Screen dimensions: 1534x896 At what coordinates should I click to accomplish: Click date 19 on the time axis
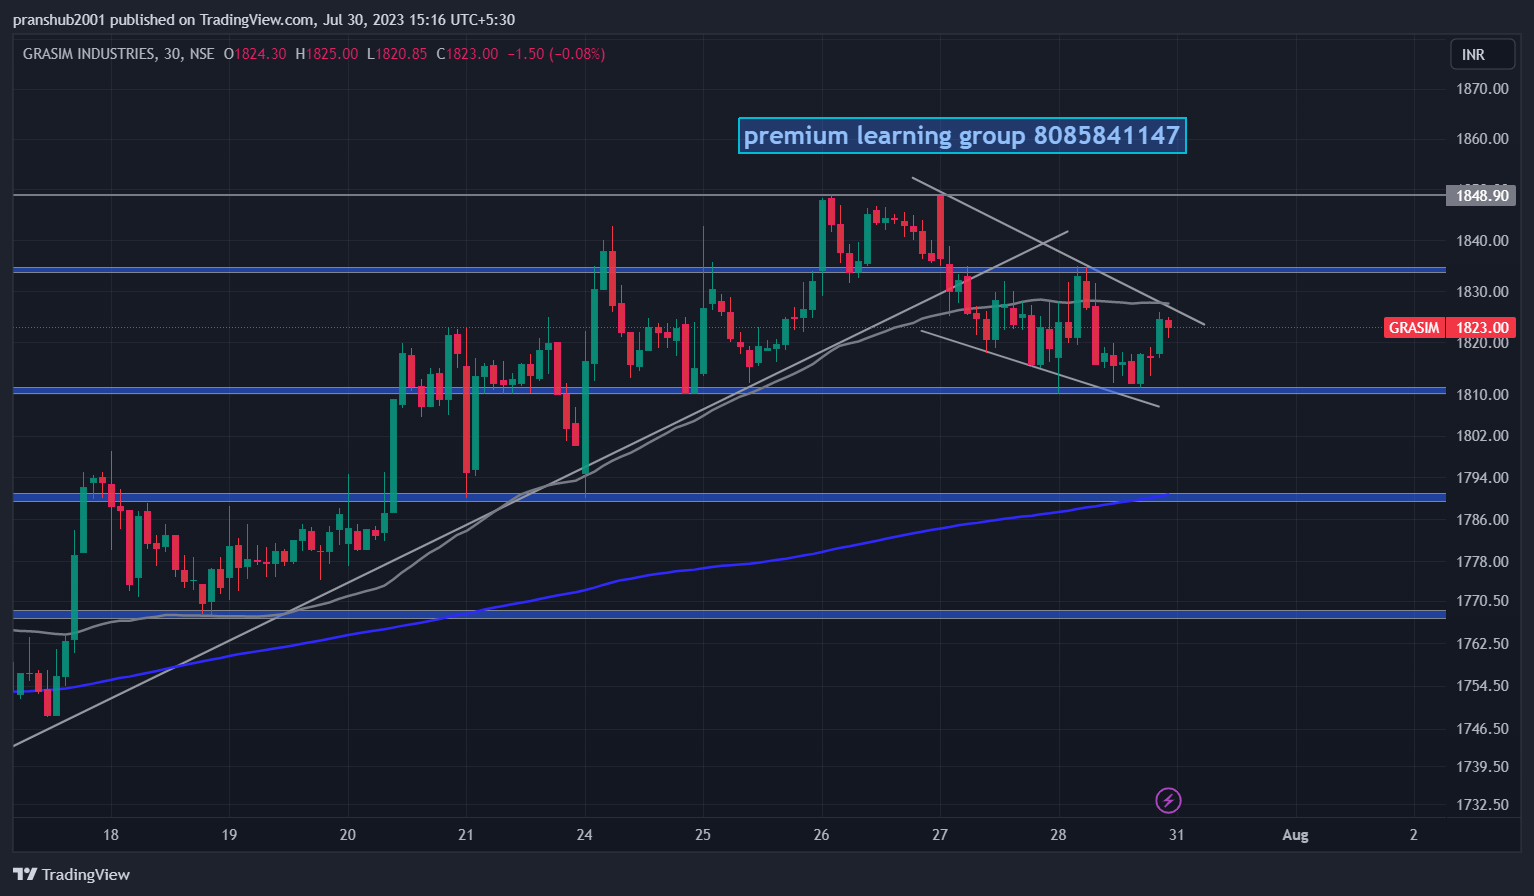229,834
